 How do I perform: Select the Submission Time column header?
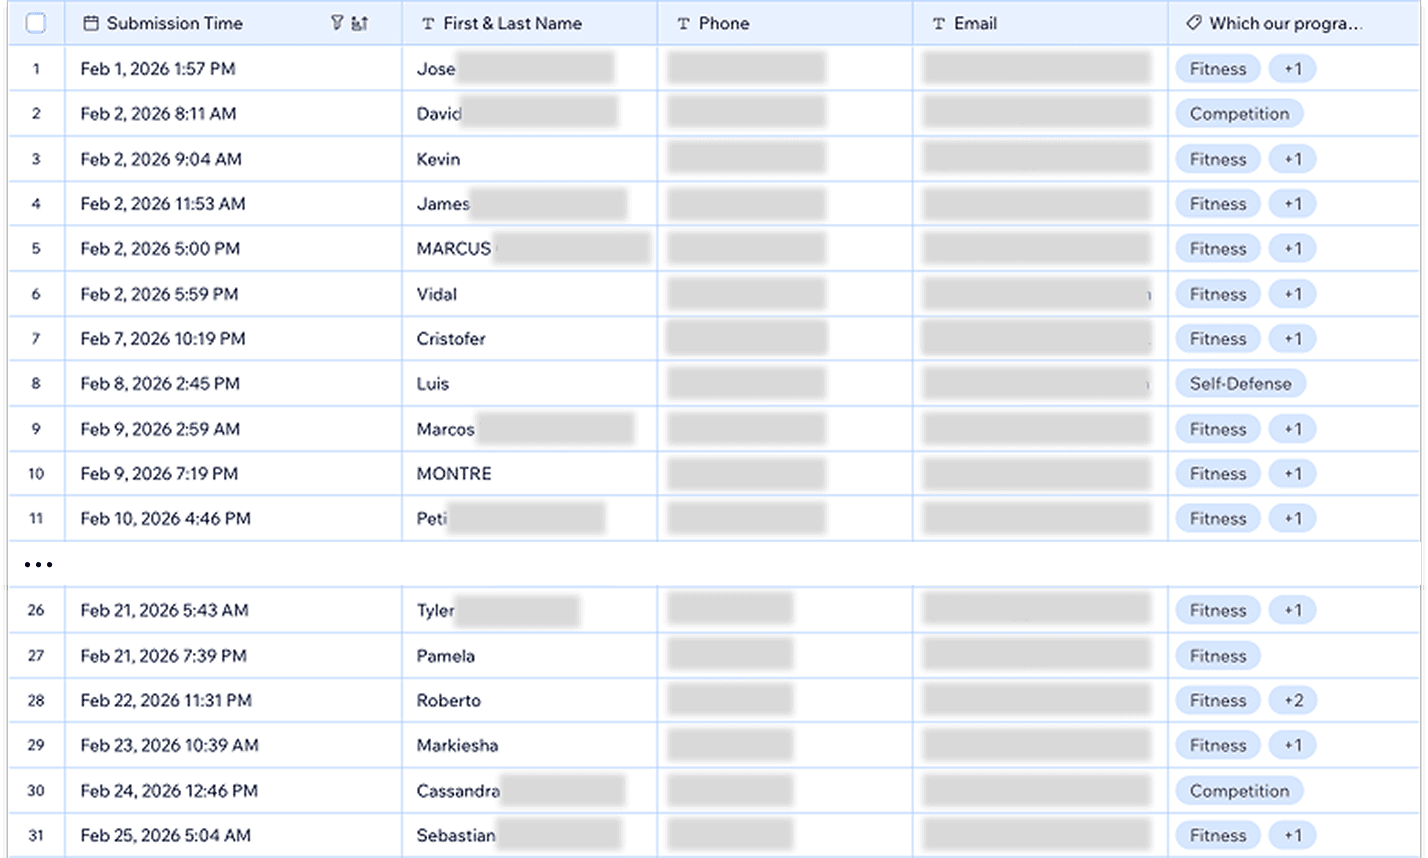point(234,23)
